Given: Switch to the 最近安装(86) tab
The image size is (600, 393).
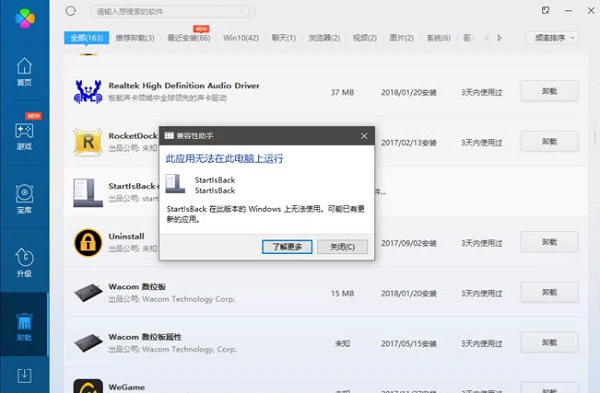Looking at the screenshot, I should coord(189,38).
